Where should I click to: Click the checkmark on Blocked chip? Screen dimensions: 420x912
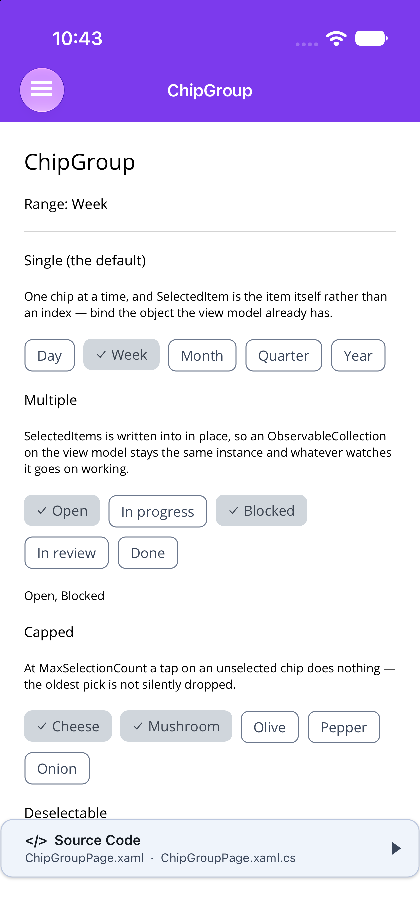click(233, 511)
